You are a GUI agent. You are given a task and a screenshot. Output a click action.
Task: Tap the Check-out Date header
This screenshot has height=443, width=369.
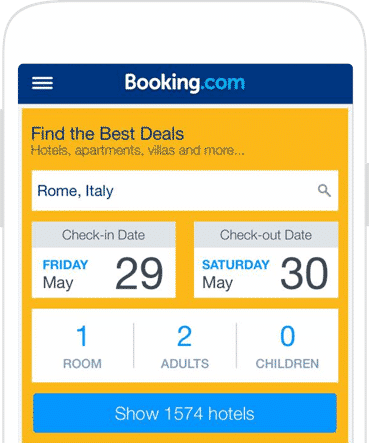tap(266, 235)
